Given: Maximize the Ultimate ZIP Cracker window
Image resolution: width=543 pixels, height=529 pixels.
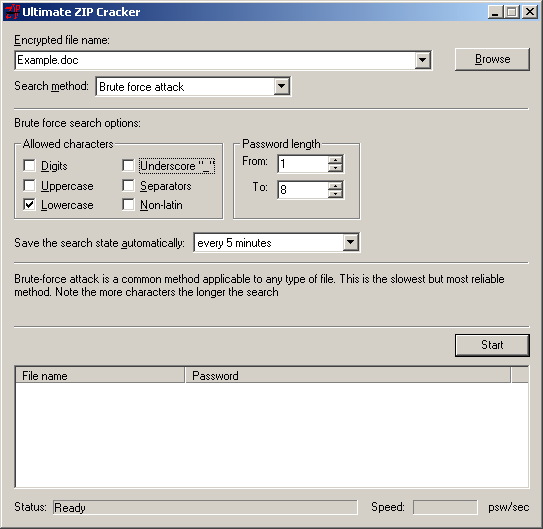Looking at the screenshot, I should 512,12.
